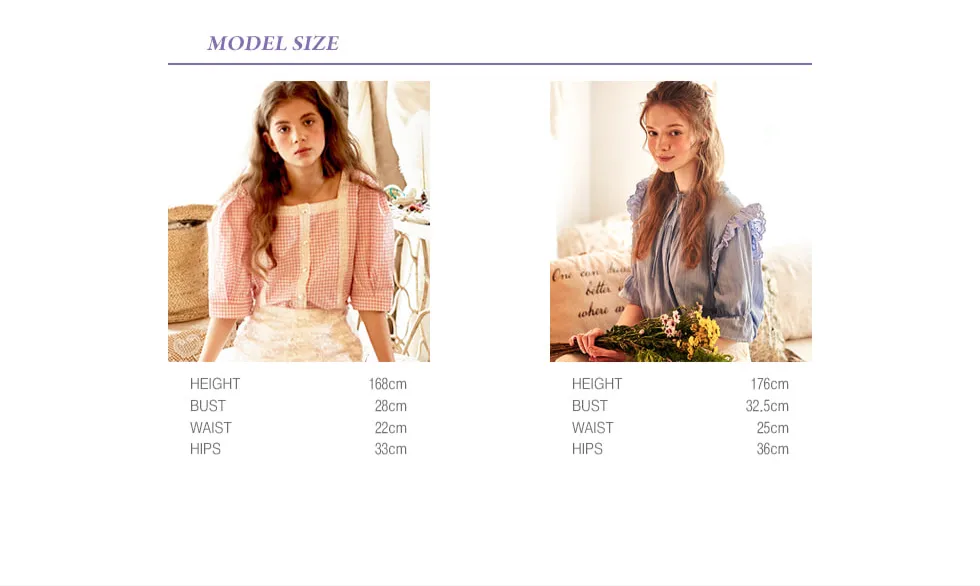Click the MODEL SIZE heading
The height and width of the screenshot is (586, 980).
coord(273,43)
